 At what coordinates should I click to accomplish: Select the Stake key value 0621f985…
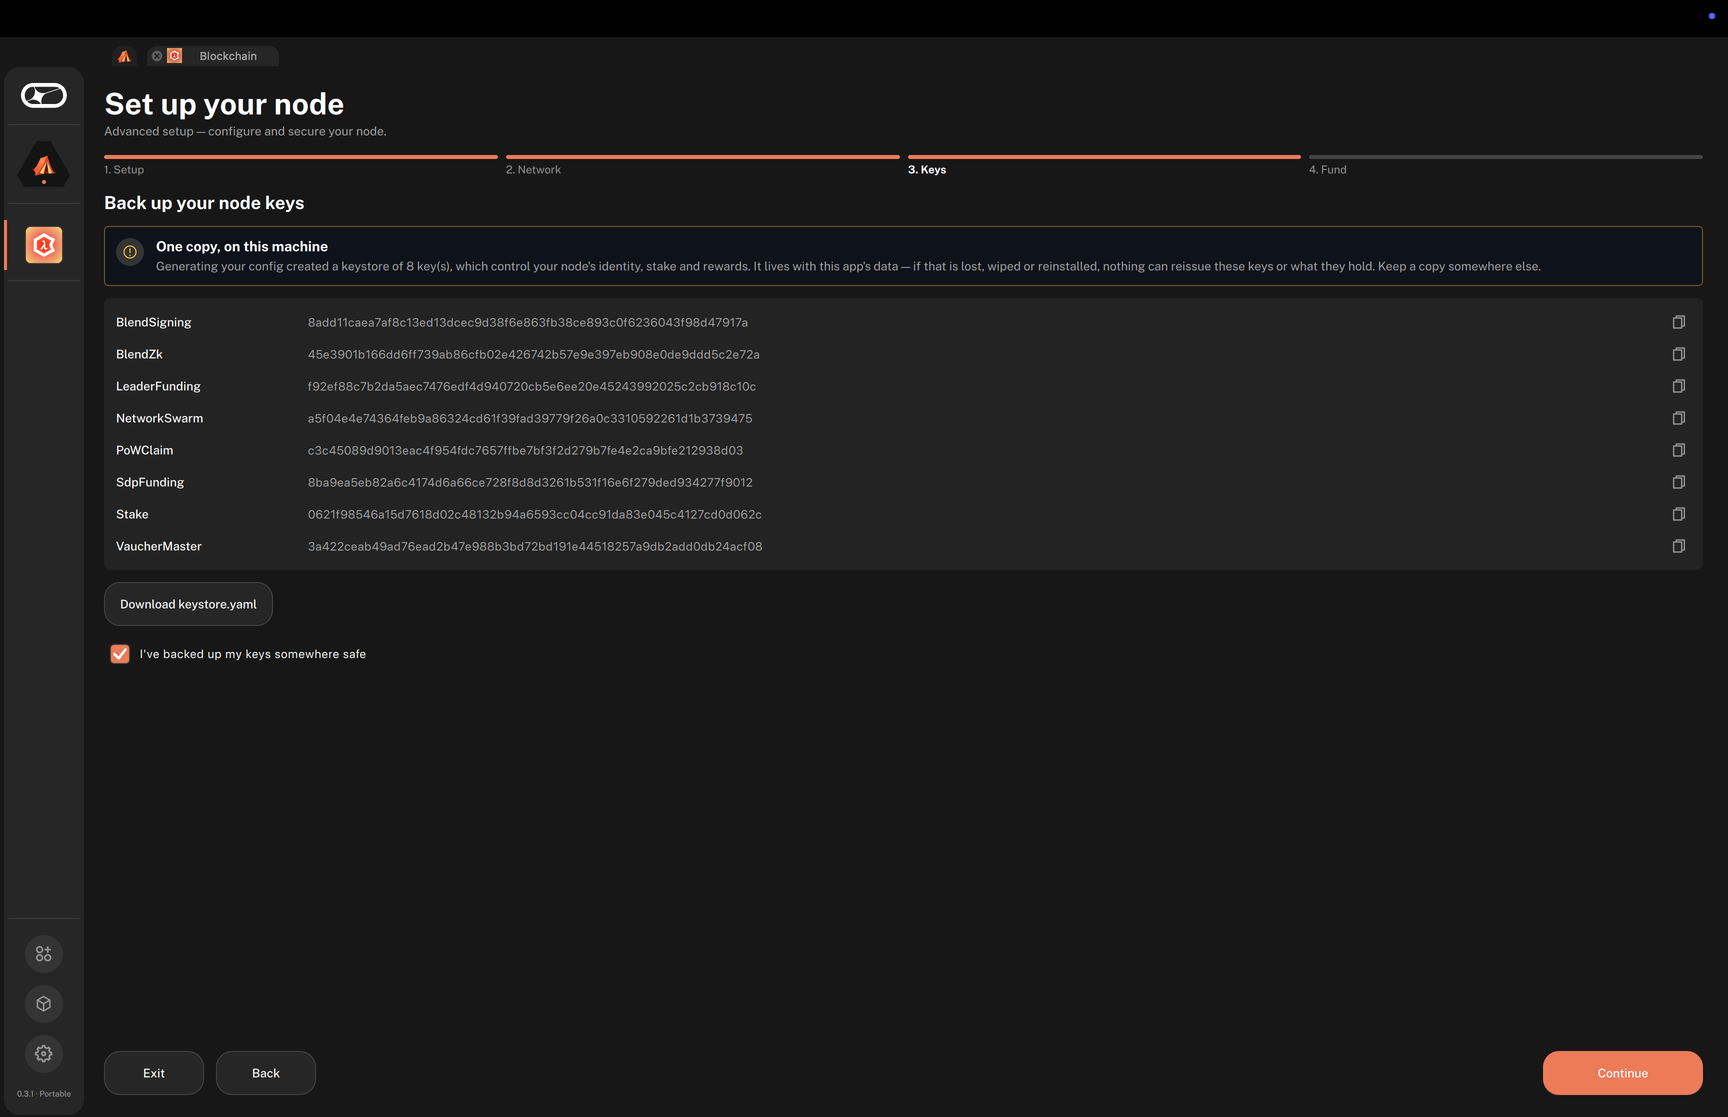(x=535, y=514)
